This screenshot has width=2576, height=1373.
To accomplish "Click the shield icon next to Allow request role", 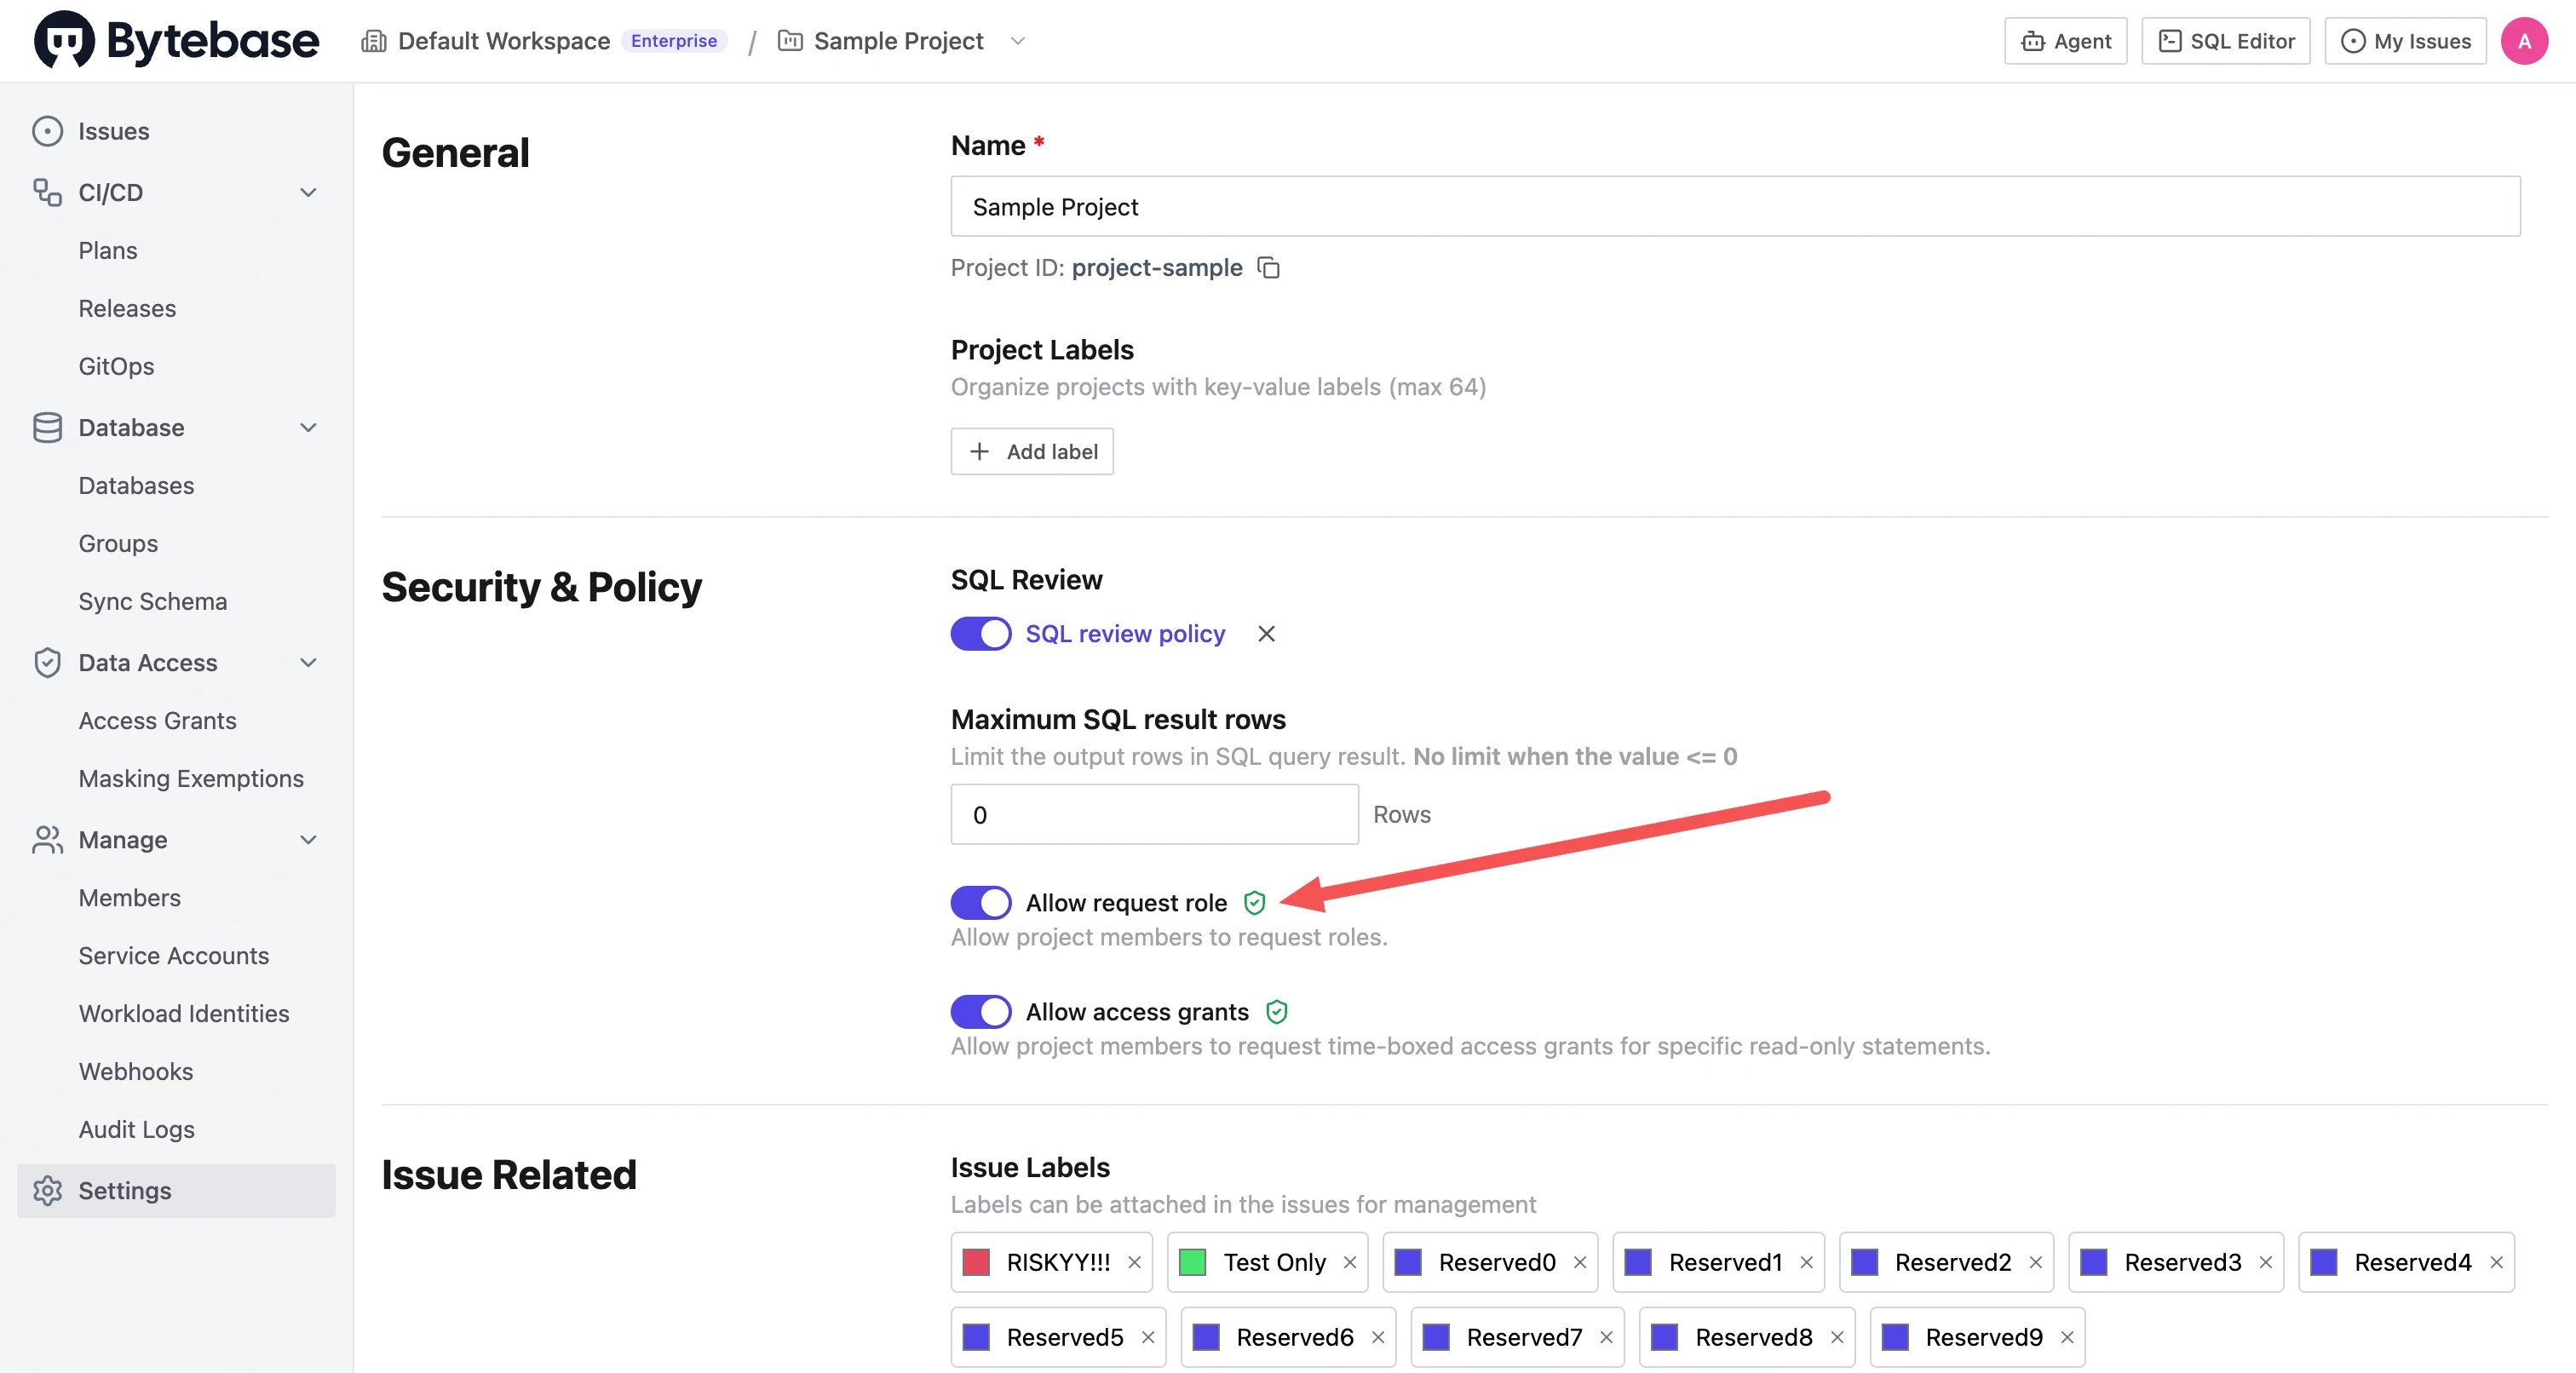I will point(1254,903).
